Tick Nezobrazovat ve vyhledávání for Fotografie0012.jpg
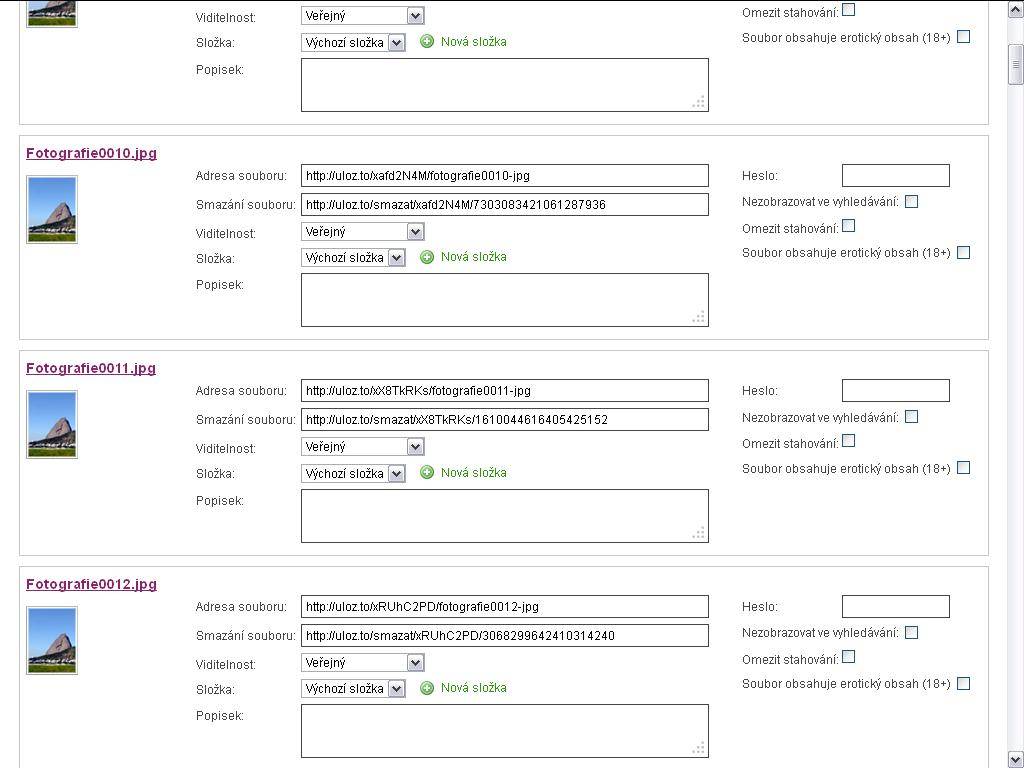 click(x=912, y=632)
